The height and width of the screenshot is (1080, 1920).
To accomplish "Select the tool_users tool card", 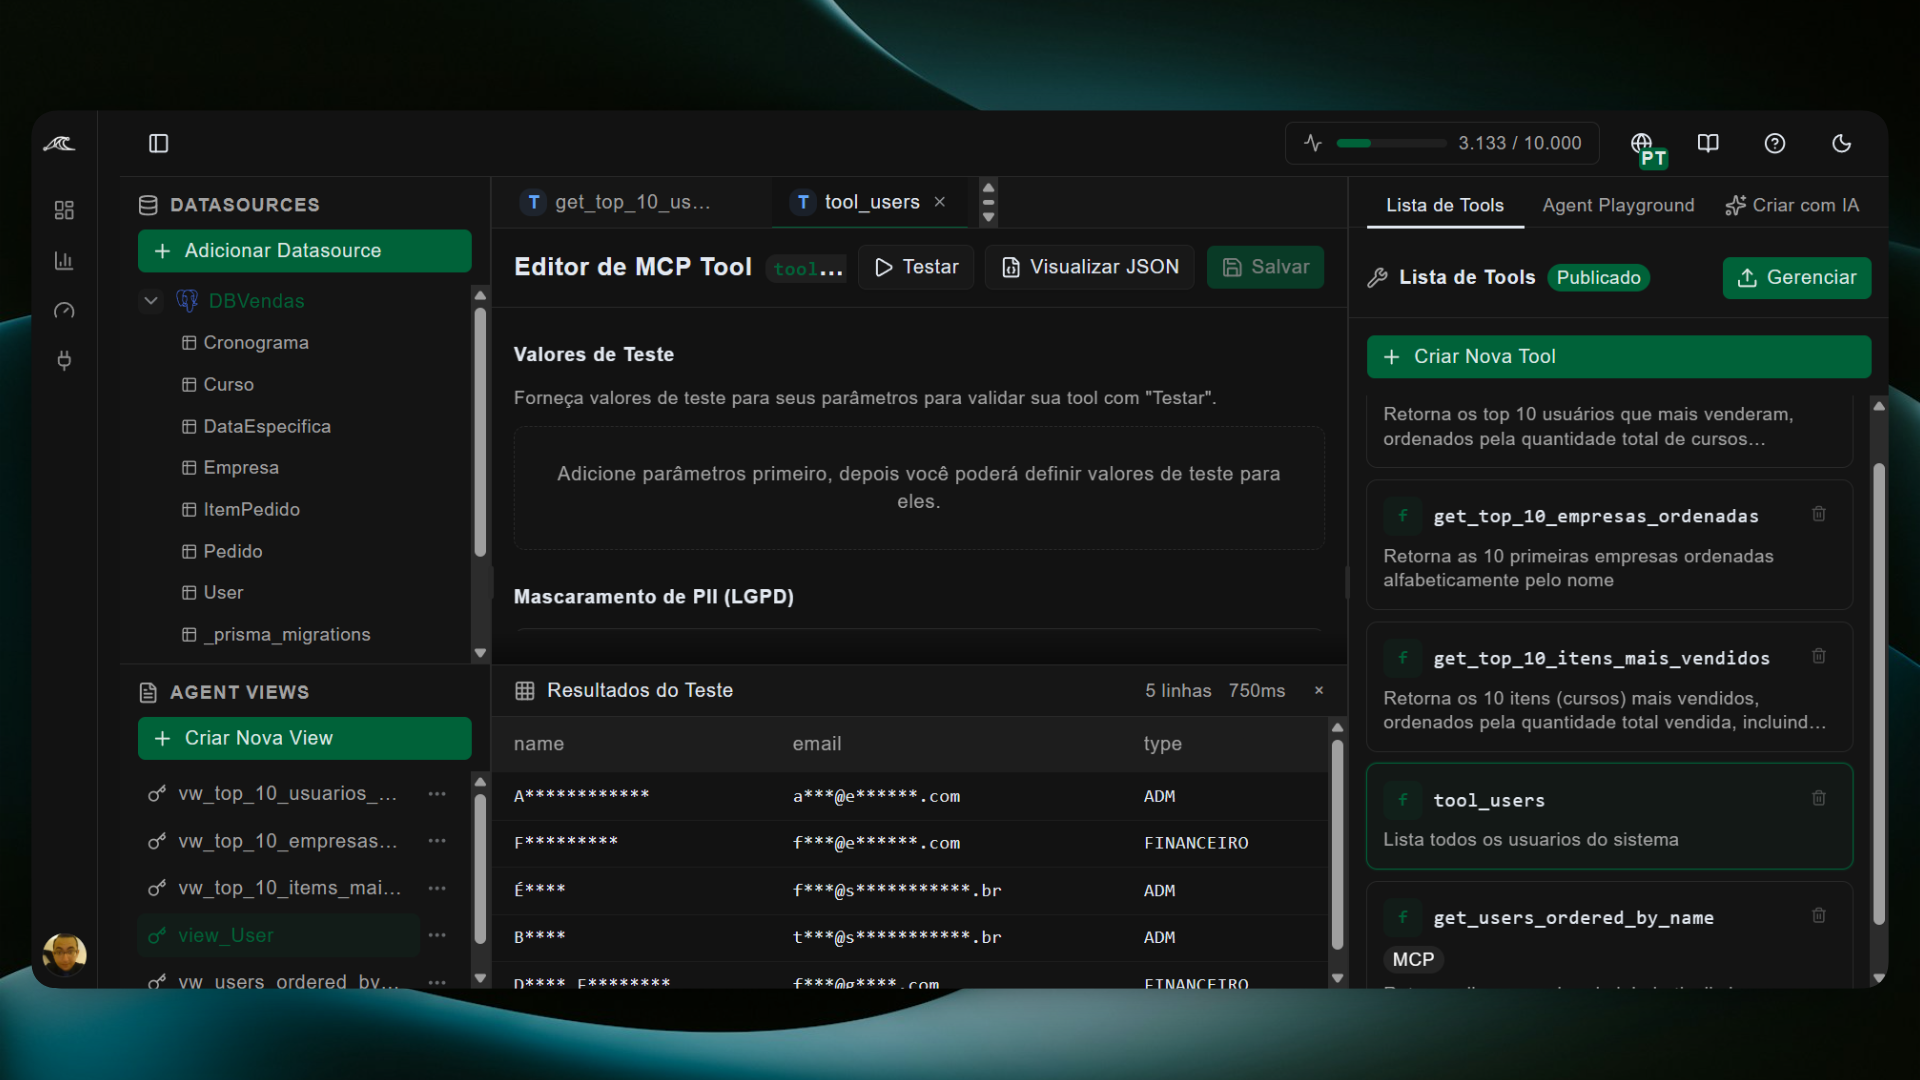I will pyautogui.click(x=1609, y=817).
